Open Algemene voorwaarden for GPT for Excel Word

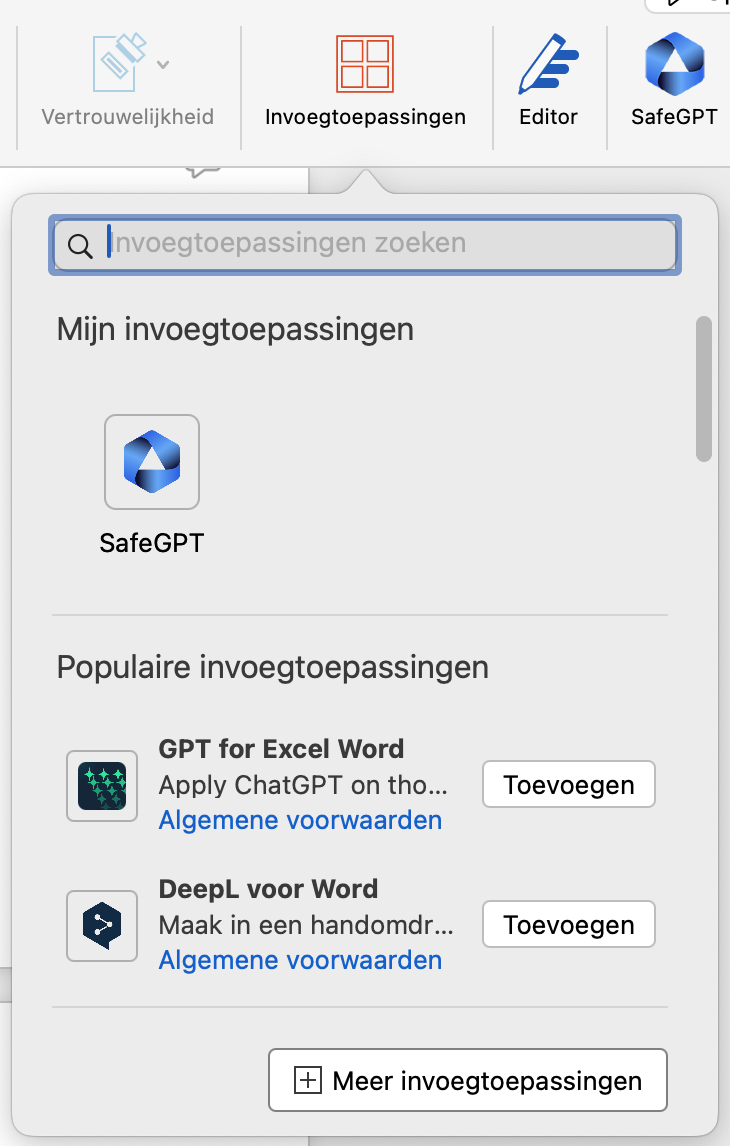pyautogui.click(x=300, y=820)
